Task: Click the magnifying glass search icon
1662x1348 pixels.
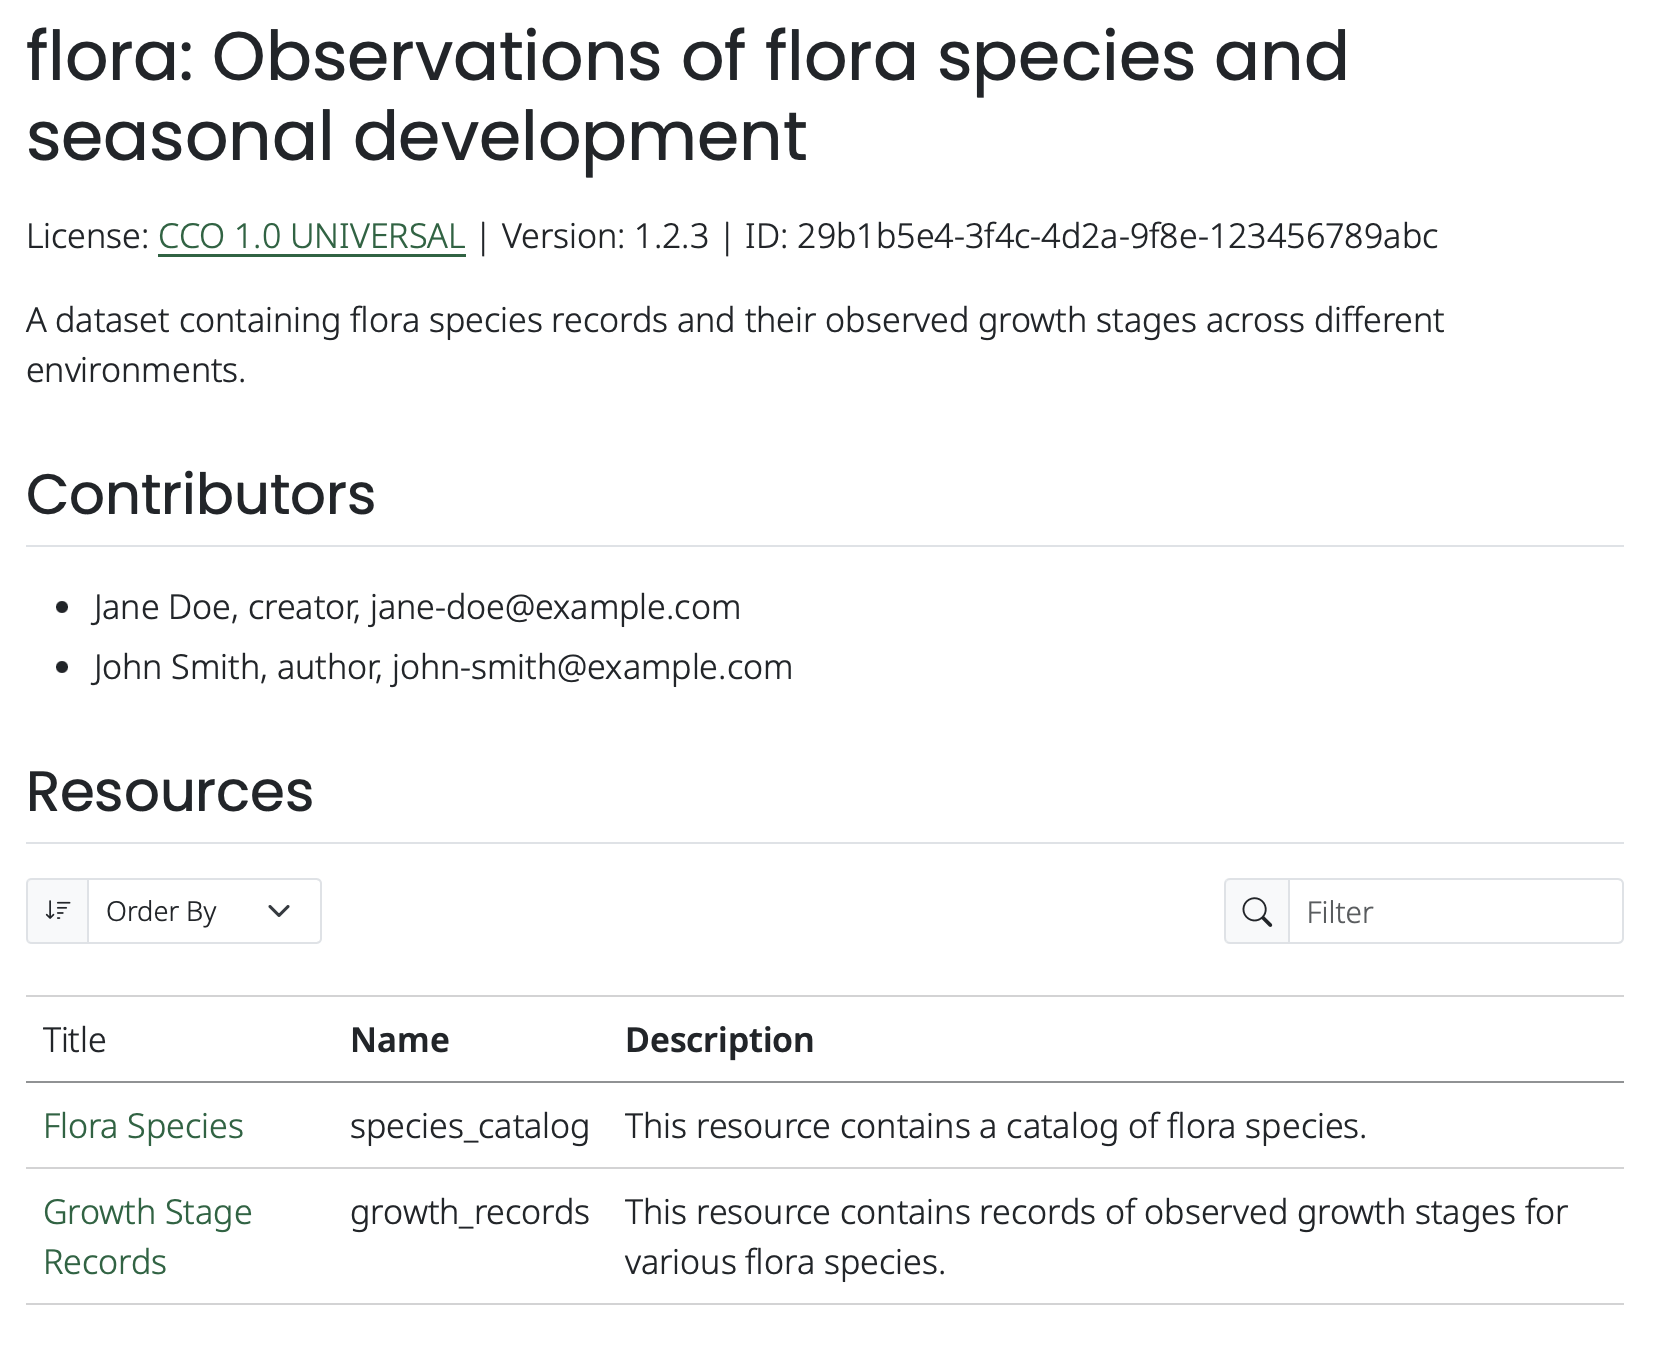Action: pyautogui.click(x=1256, y=911)
